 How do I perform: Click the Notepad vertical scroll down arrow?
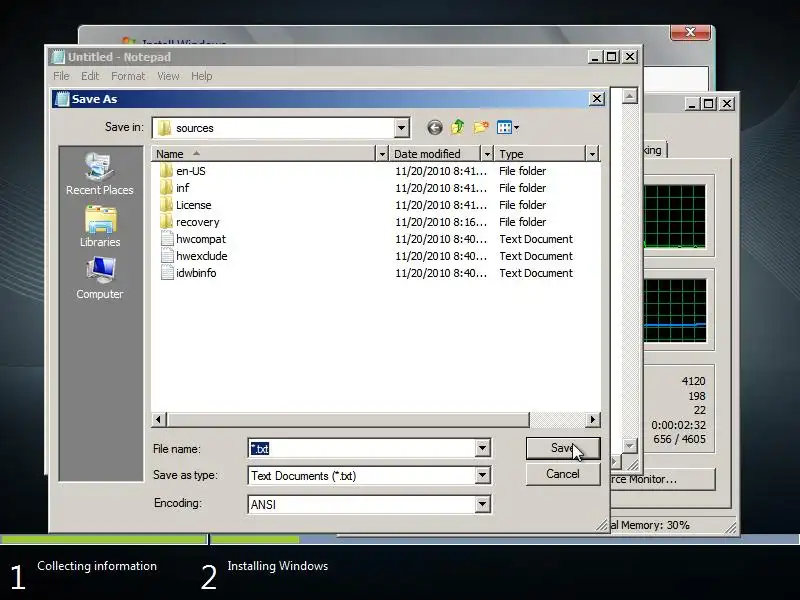[x=630, y=446]
